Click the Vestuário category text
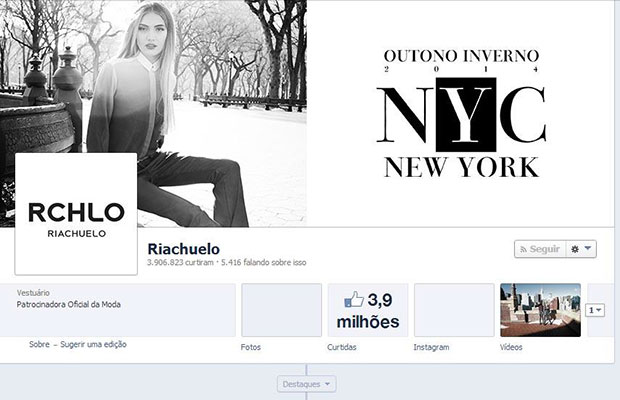This screenshot has width=620, height=400. [33, 293]
